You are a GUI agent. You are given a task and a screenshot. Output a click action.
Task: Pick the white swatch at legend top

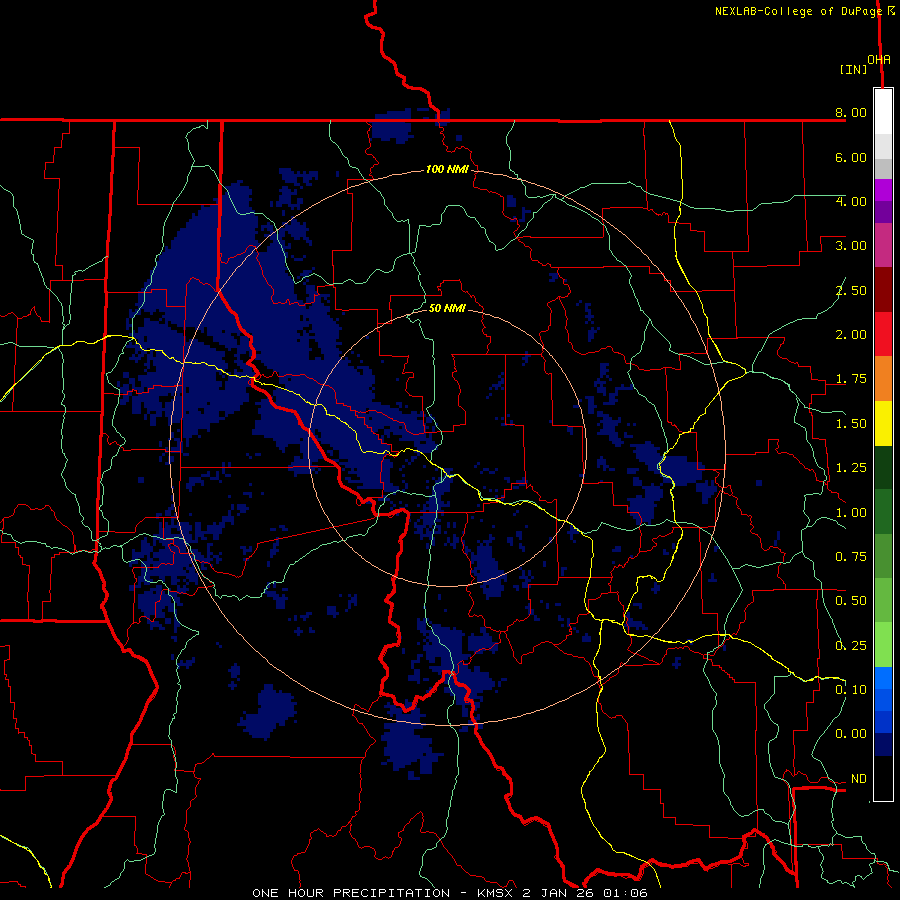coord(883,112)
